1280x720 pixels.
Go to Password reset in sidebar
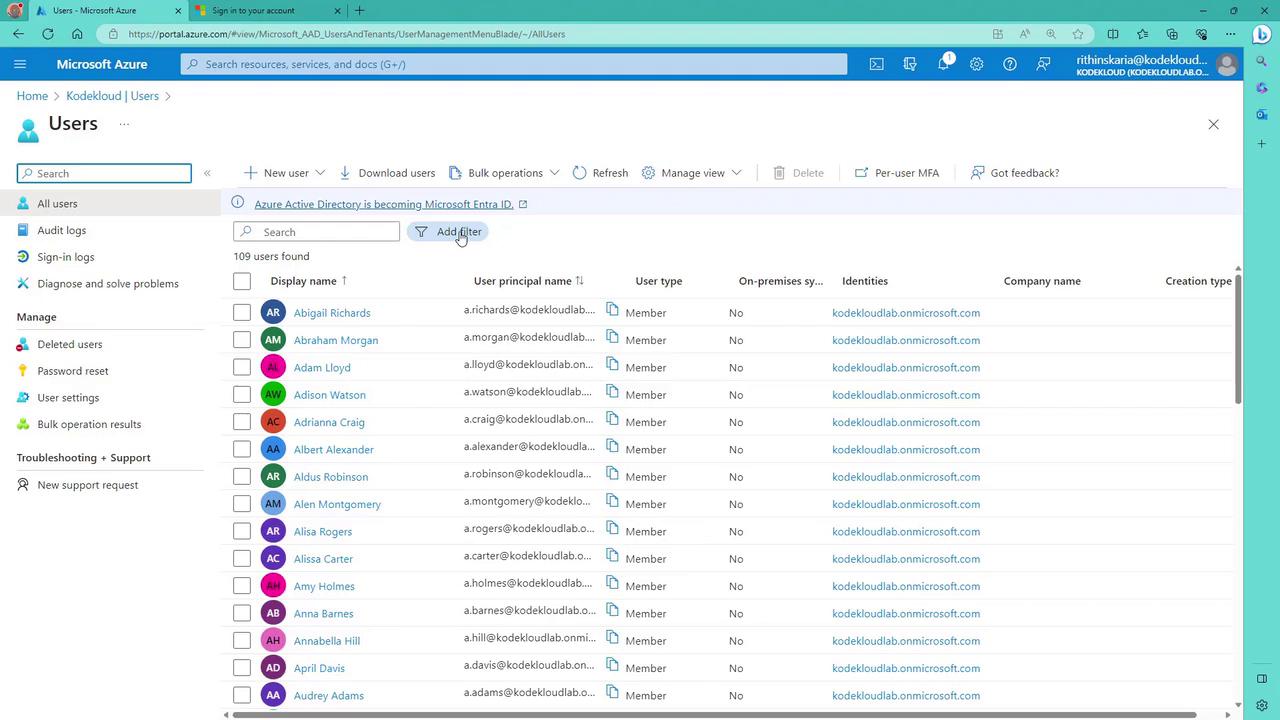coord(73,371)
